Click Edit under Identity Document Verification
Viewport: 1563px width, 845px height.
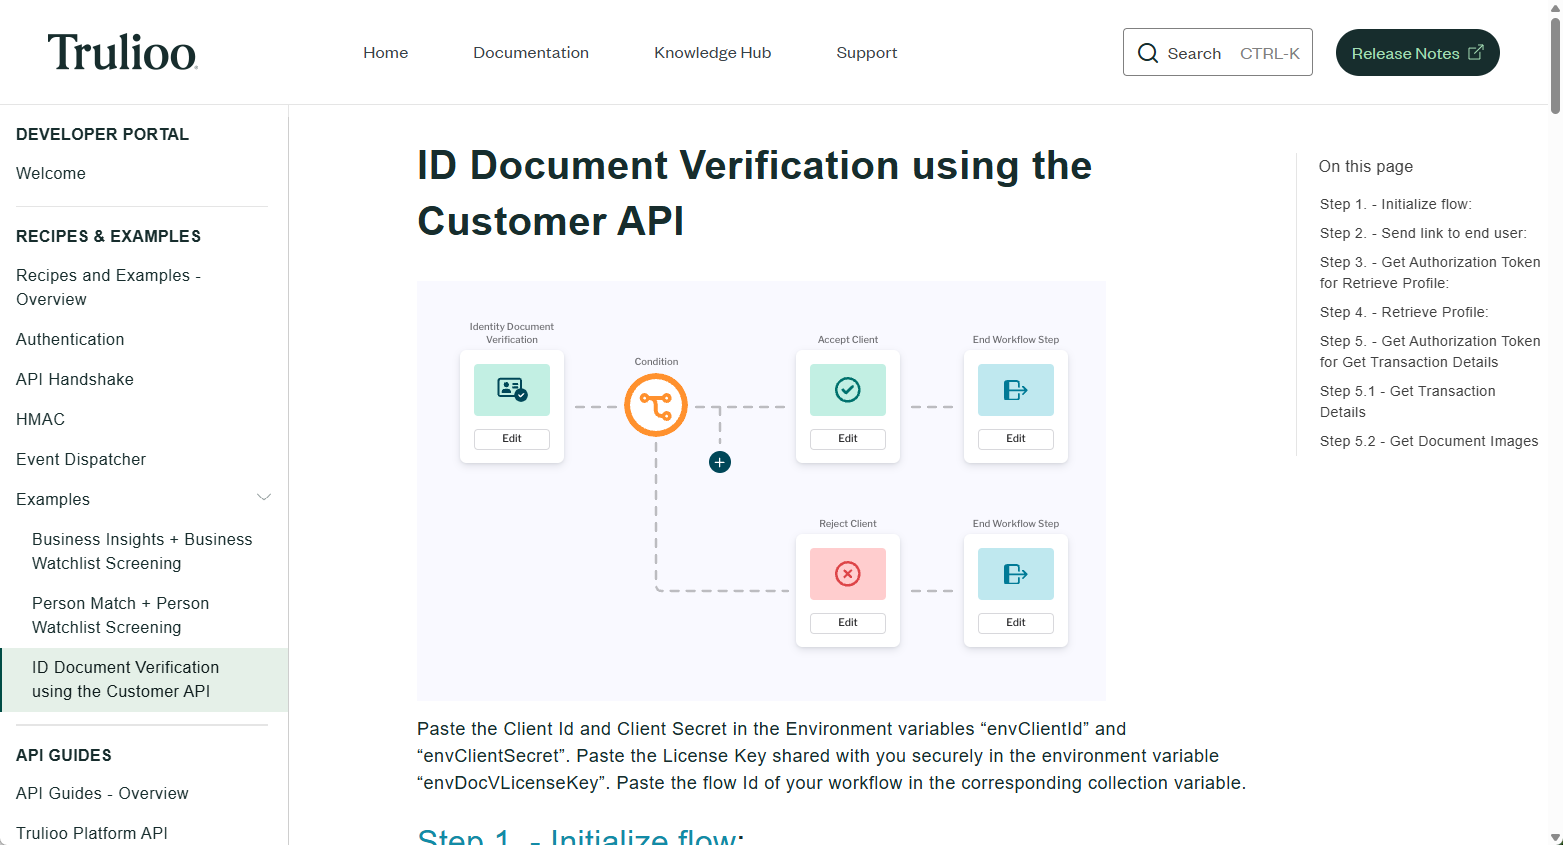tap(512, 439)
